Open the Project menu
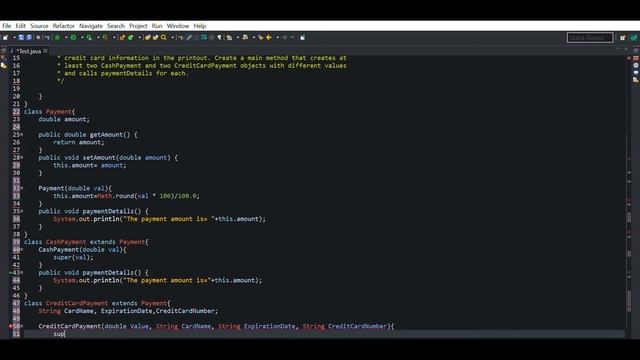Image resolution: width=640 pixels, height=360 pixels. 138,26
